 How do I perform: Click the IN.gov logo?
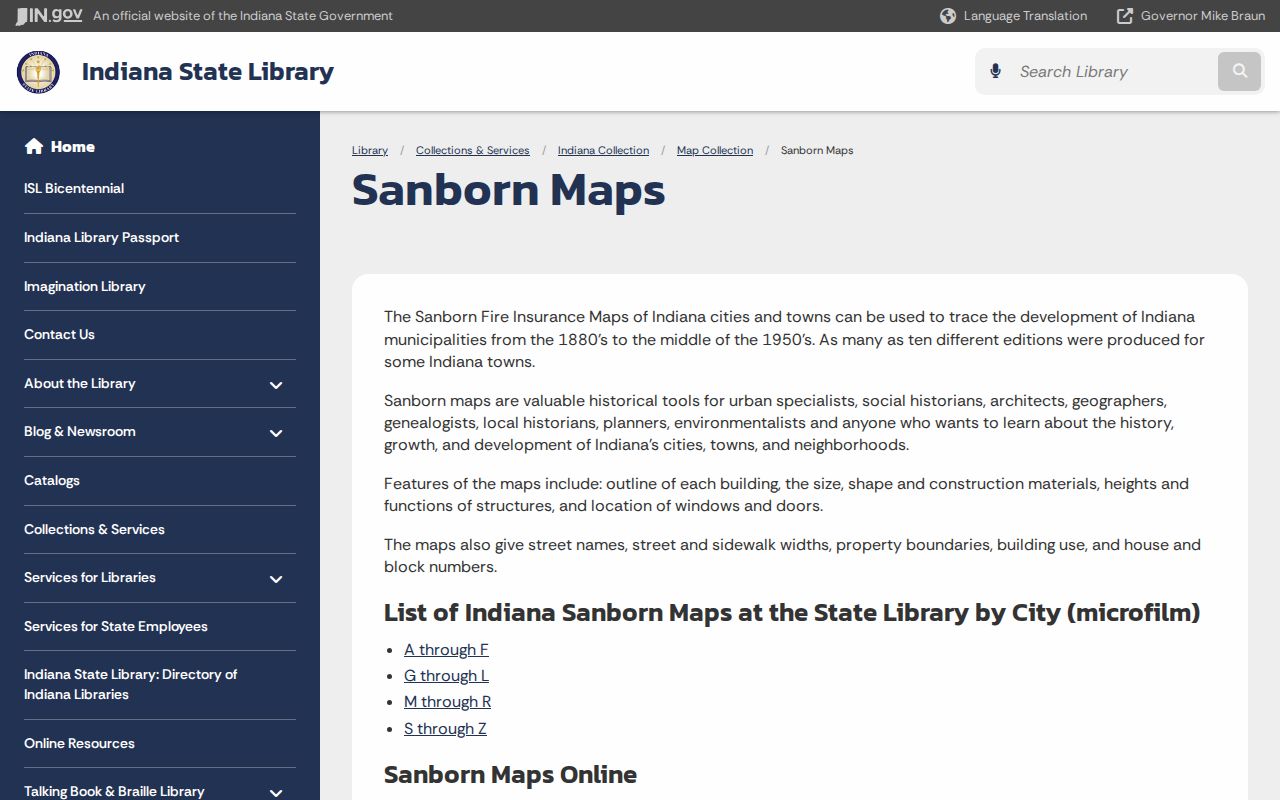[49, 15]
